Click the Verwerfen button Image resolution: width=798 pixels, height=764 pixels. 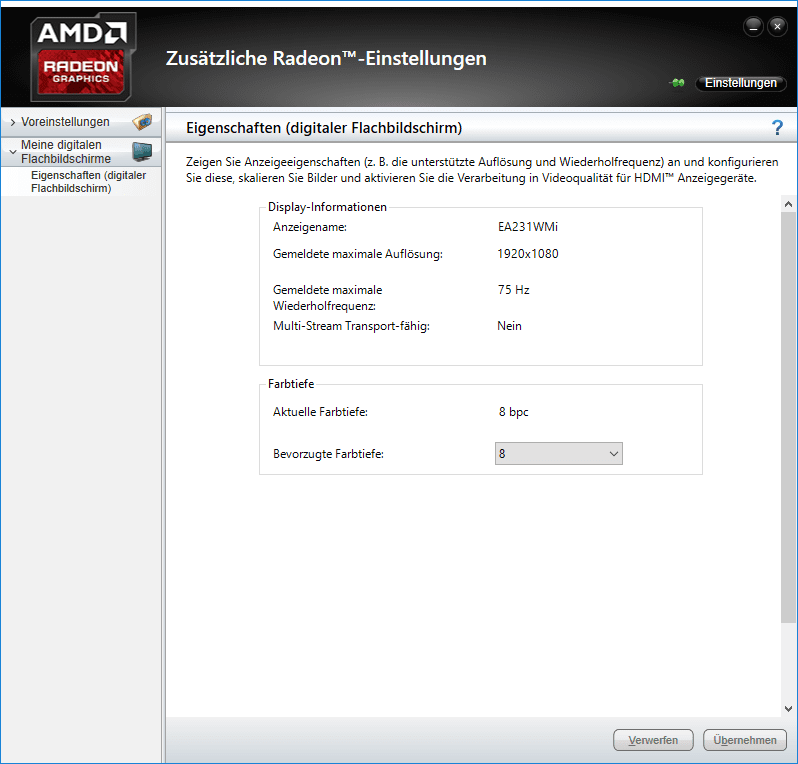click(x=653, y=740)
